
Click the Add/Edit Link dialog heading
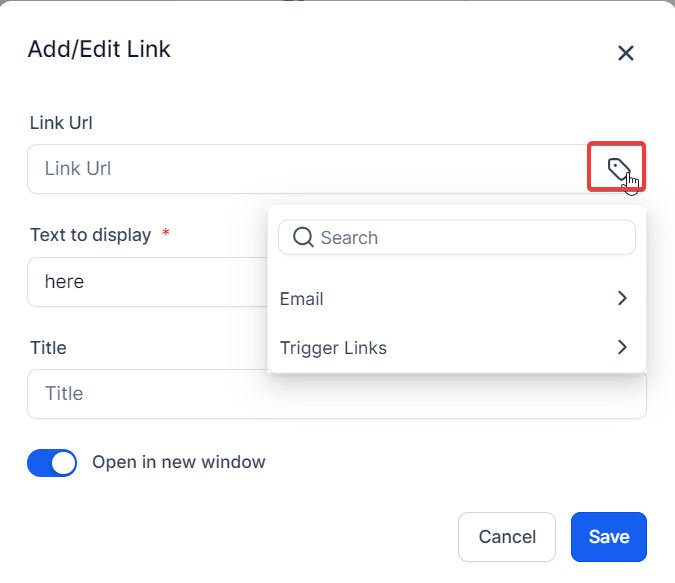pos(99,49)
